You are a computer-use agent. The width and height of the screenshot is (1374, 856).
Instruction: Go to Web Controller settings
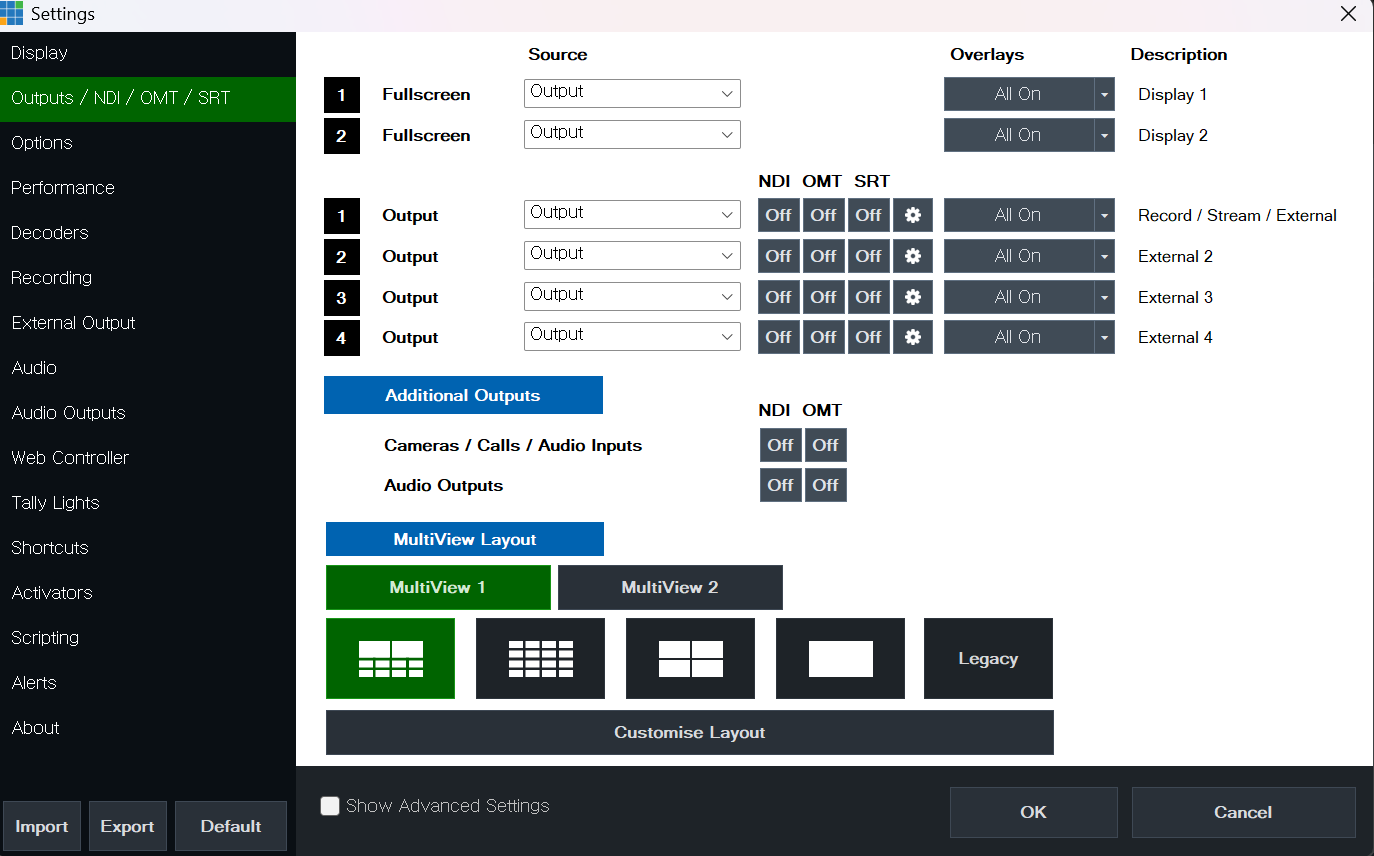click(x=148, y=458)
